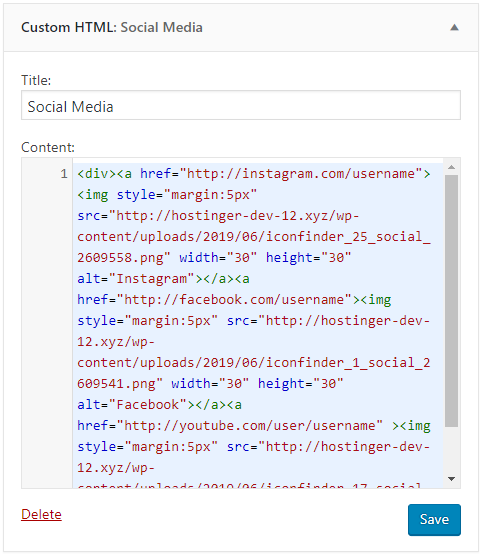Image resolution: width=482 pixels, height=554 pixels.
Task: Click the opening <div> tag in code
Action: pos(97,174)
